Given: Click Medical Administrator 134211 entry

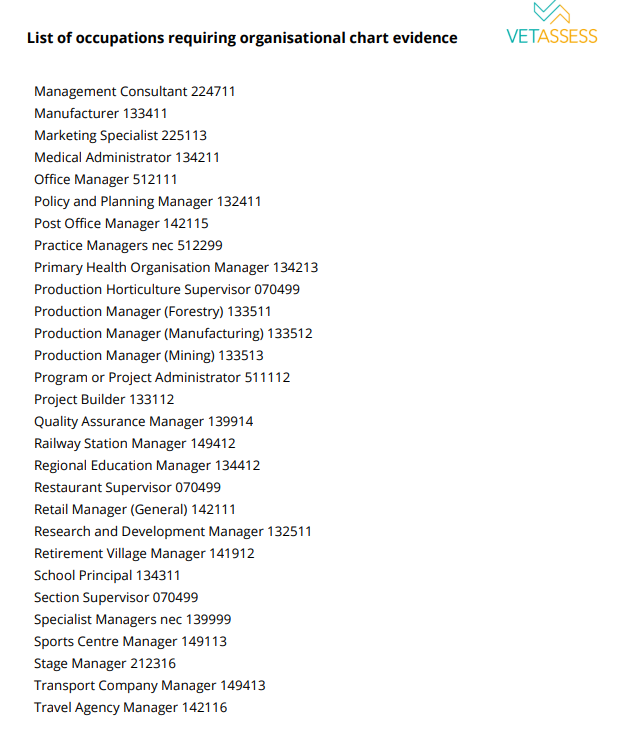Looking at the screenshot, I should [127, 157].
